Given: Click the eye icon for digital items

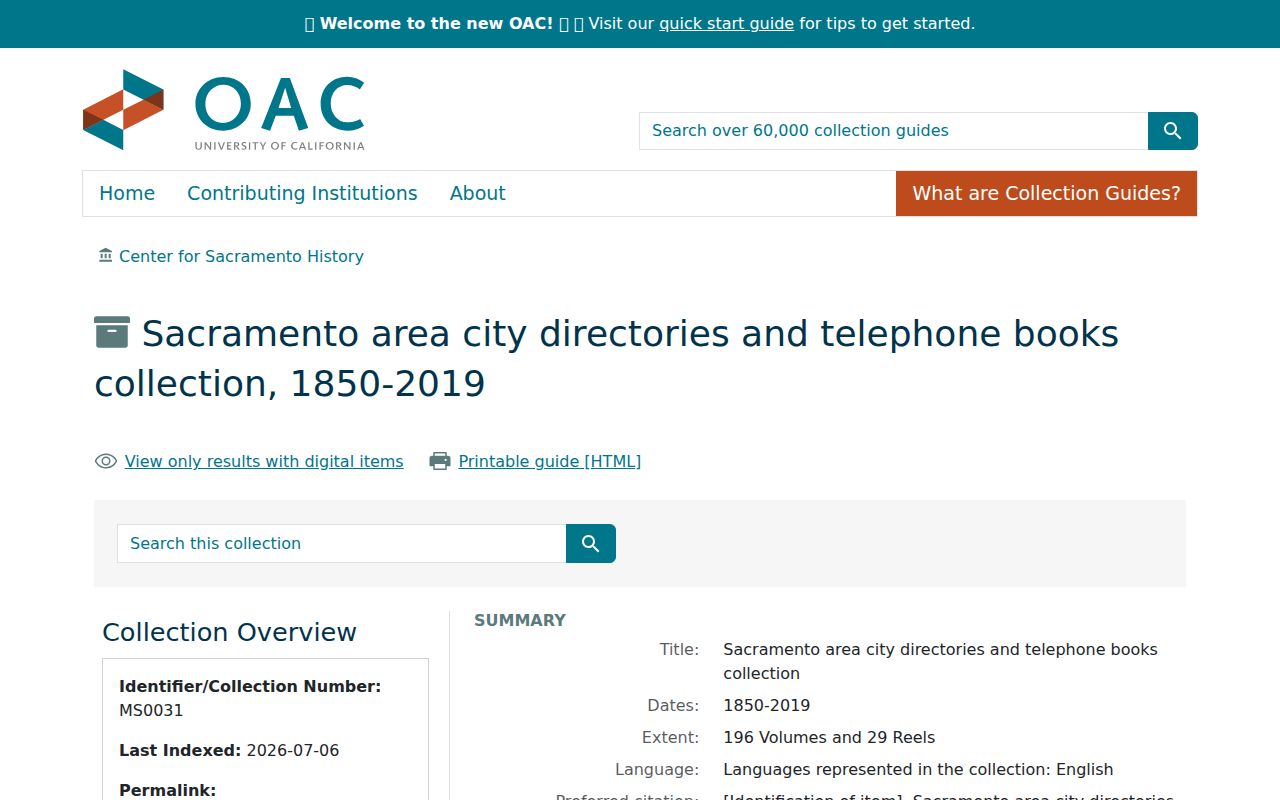Looking at the screenshot, I should click(x=106, y=461).
